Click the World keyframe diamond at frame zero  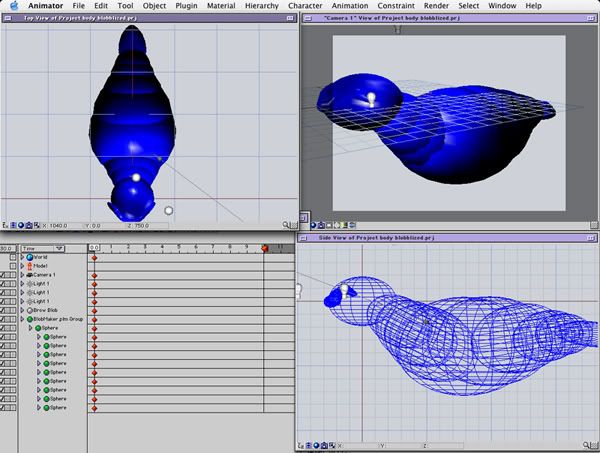(x=94, y=257)
